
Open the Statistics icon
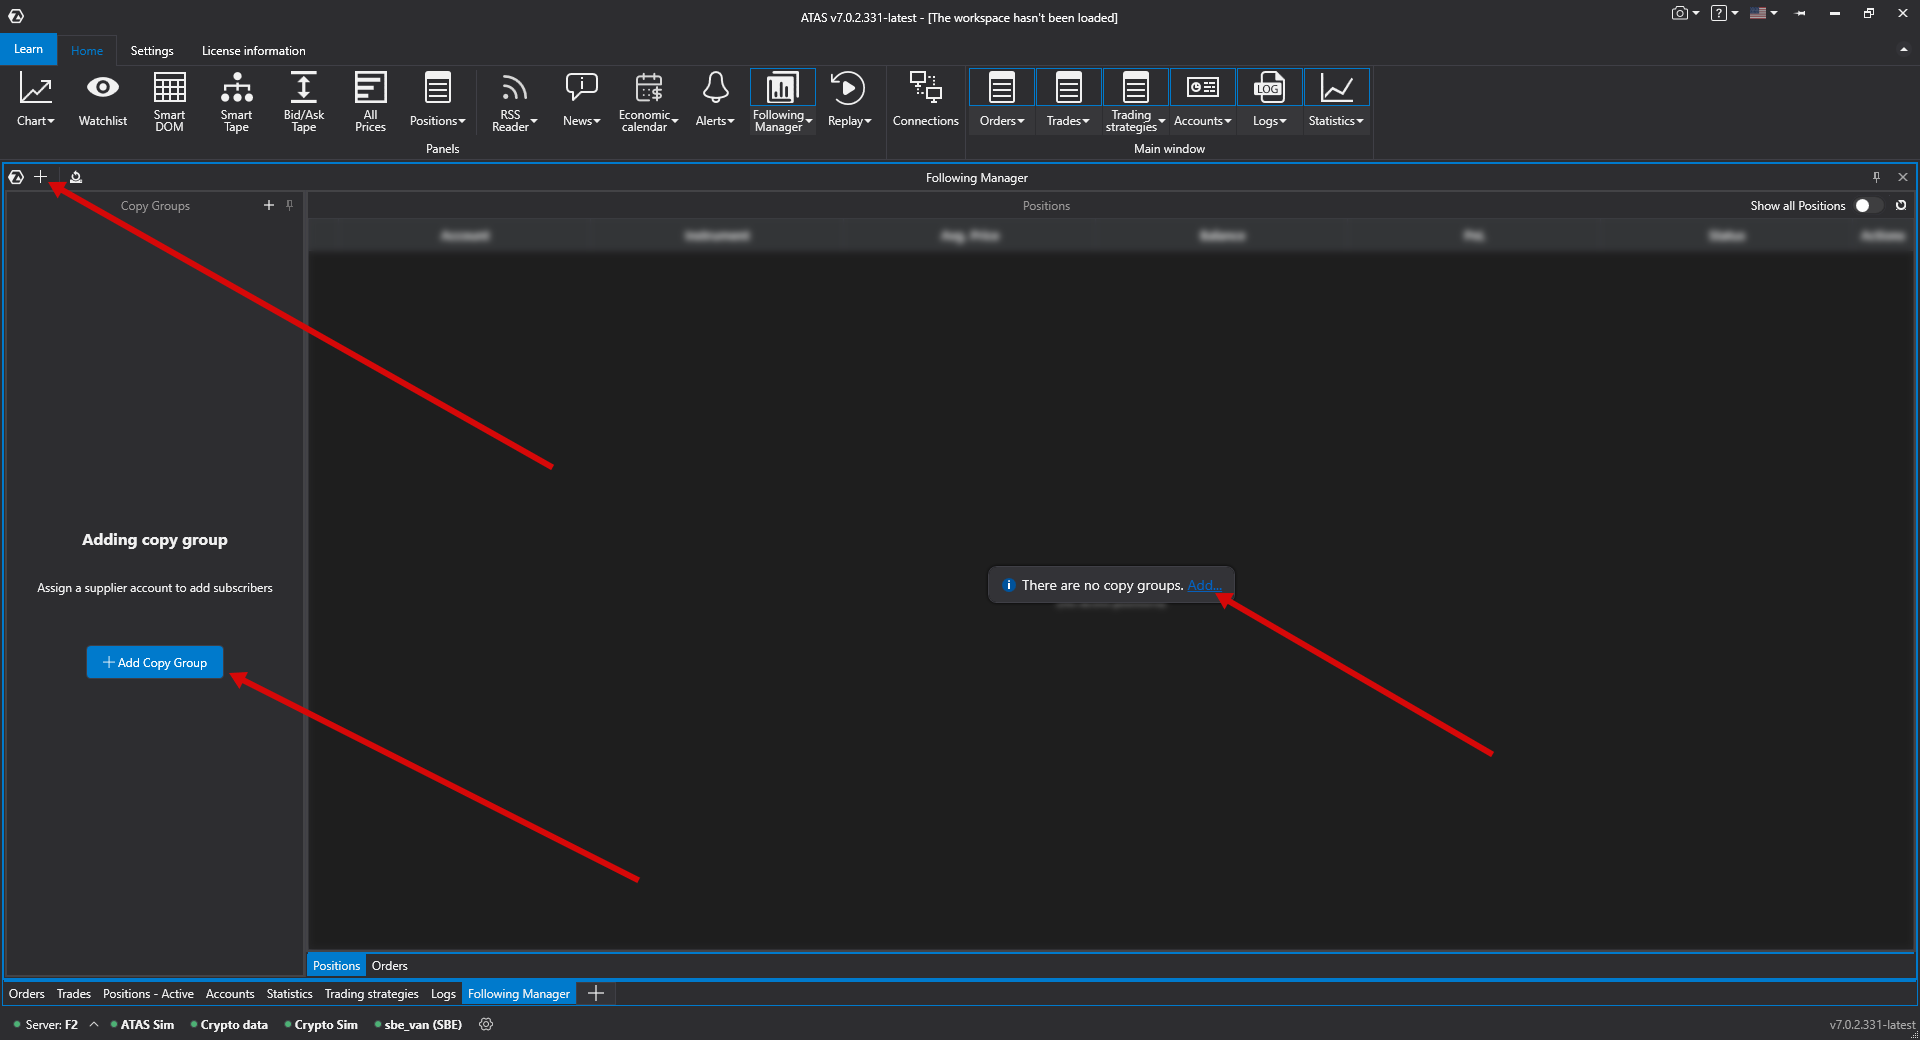(1336, 88)
